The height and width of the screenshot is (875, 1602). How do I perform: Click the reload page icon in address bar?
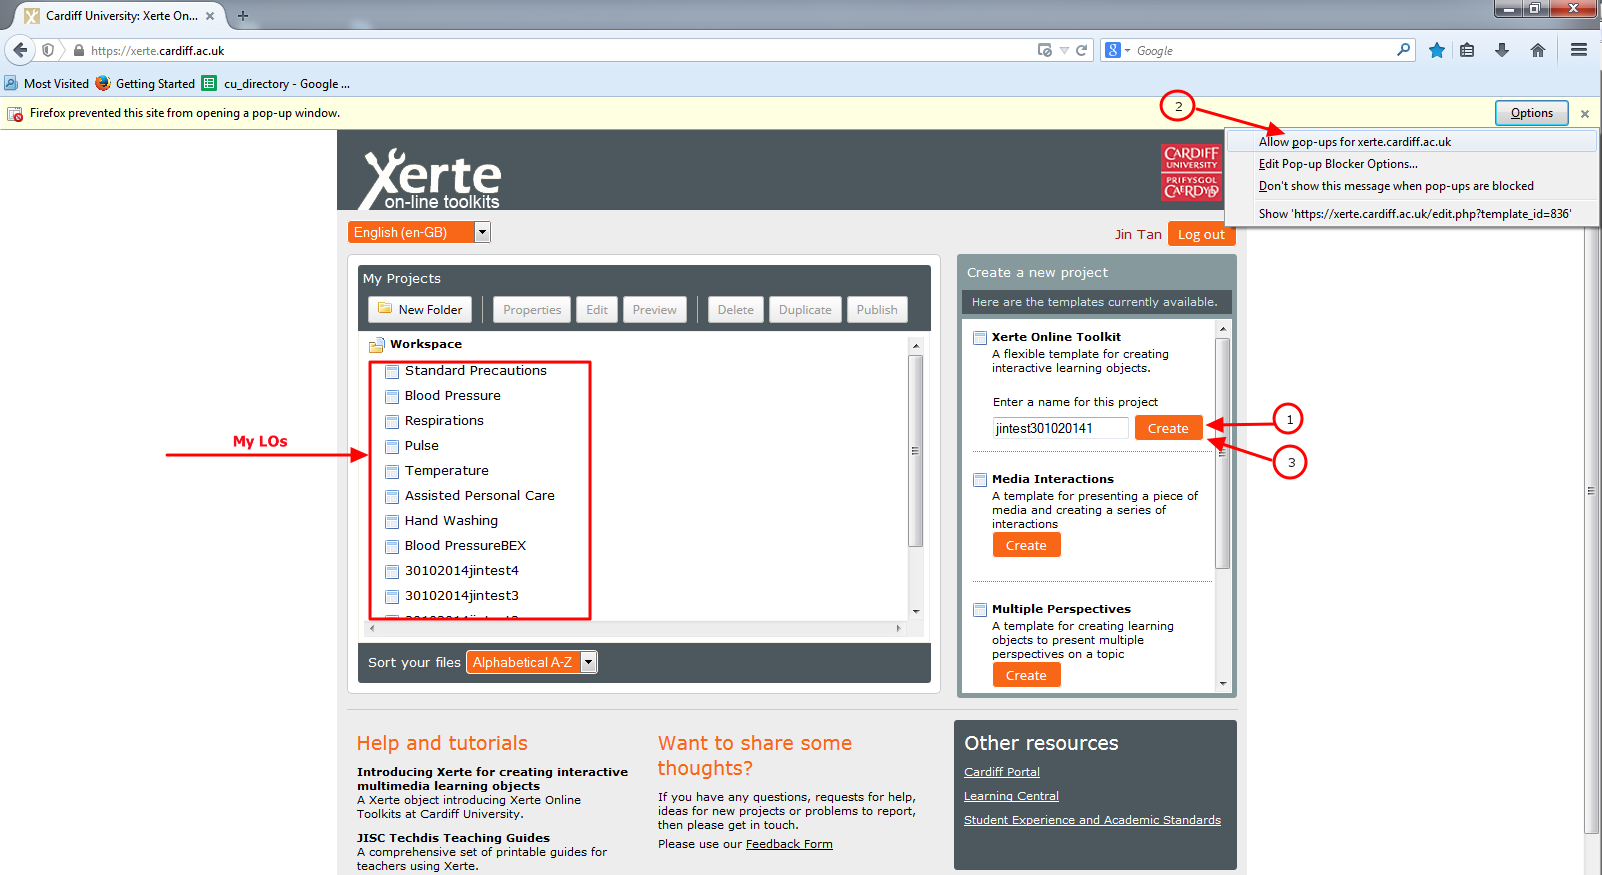(x=1081, y=50)
